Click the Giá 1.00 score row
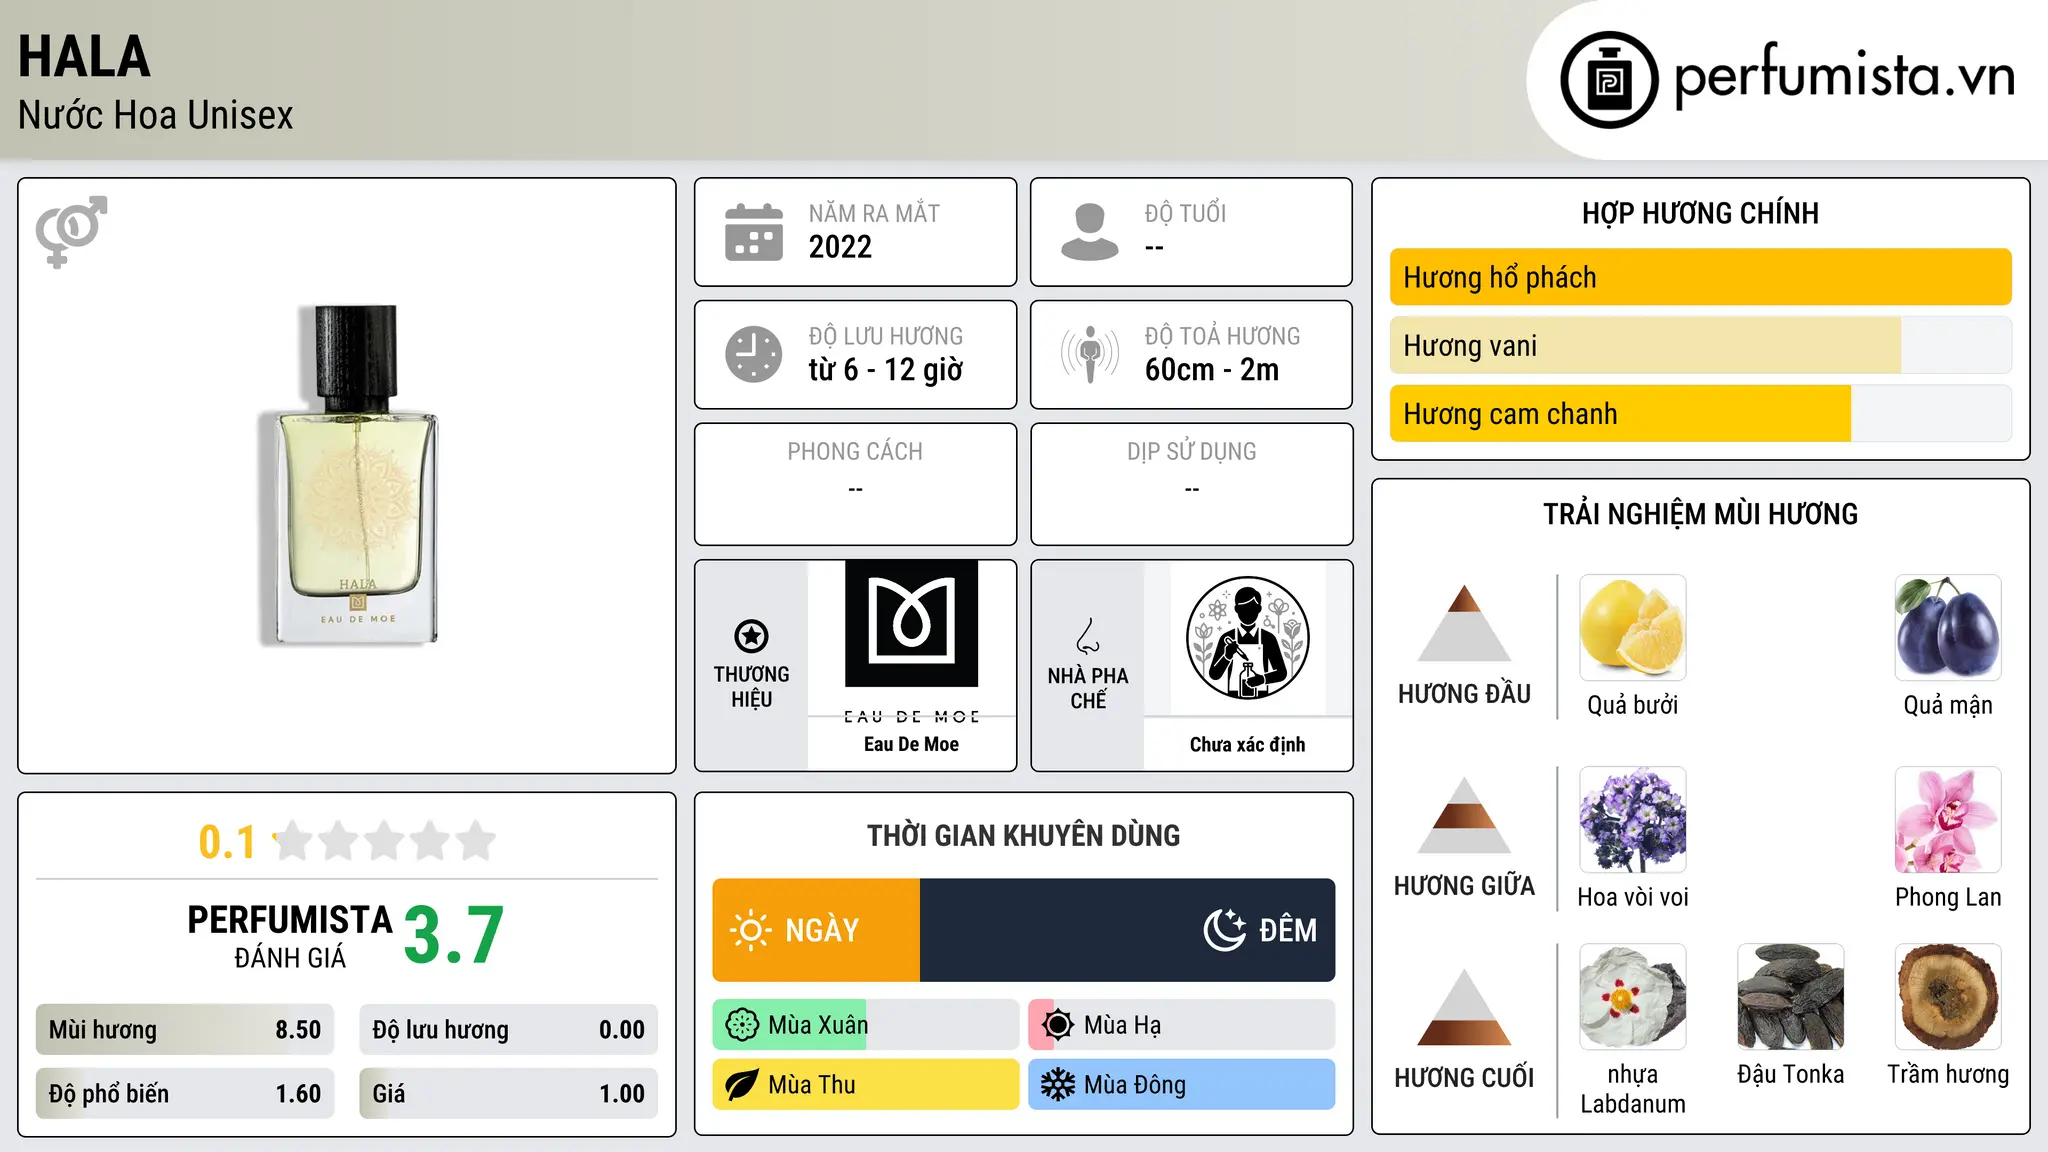Screen dimensions: 2048x1152 pyautogui.click(x=508, y=1094)
